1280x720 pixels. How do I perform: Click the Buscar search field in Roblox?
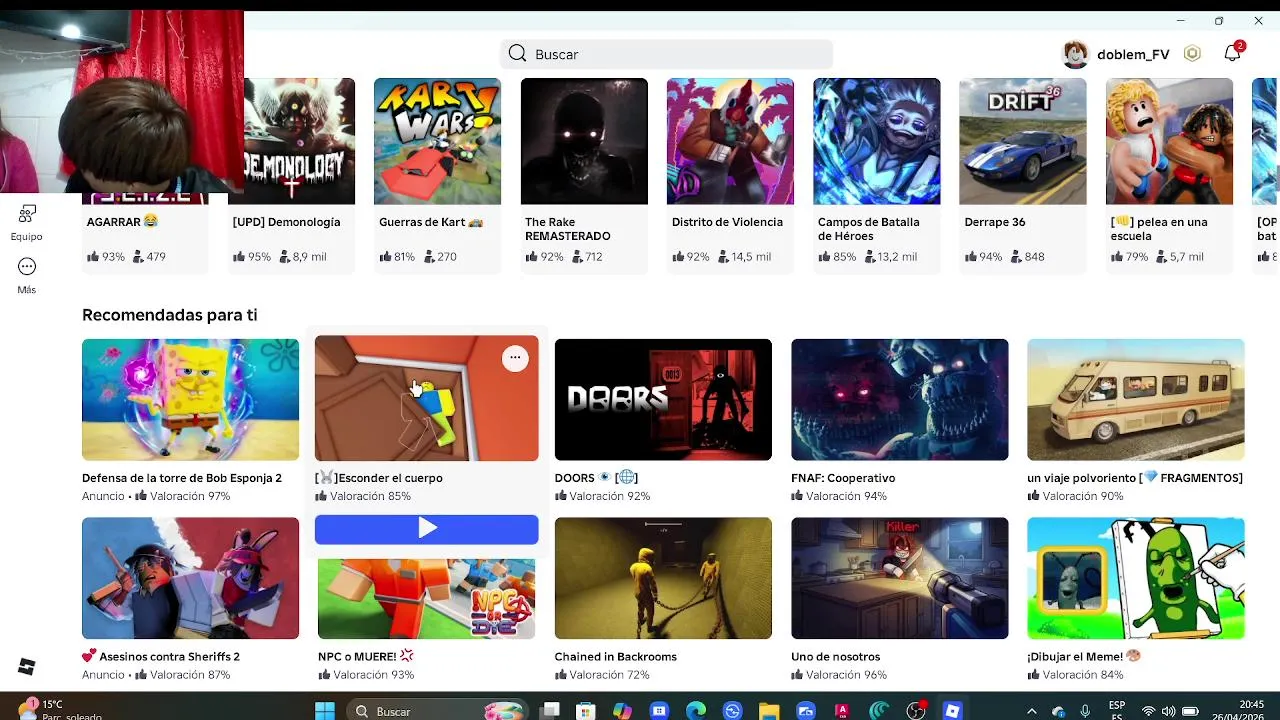pyautogui.click(x=666, y=54)
